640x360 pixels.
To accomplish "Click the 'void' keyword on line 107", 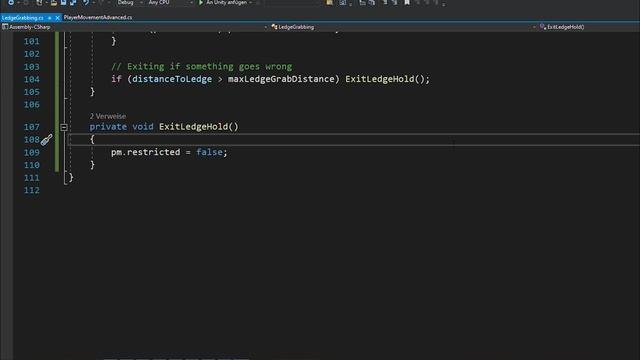I will (143, 127).
